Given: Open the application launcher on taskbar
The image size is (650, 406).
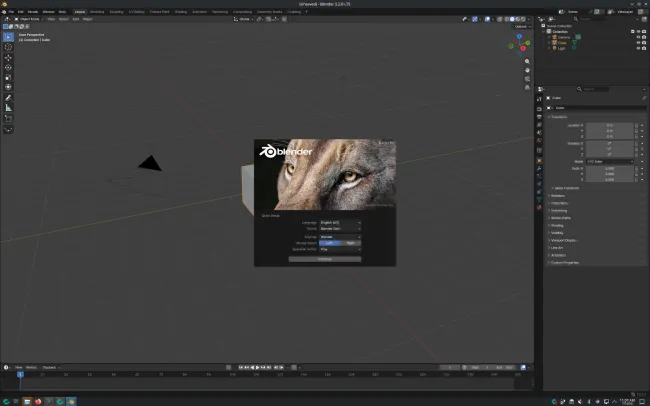Looking at the screenshot, I should [6, 401].
